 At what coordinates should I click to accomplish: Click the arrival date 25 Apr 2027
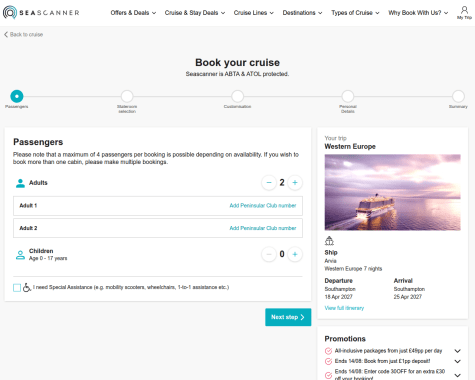tap(408, 297)
